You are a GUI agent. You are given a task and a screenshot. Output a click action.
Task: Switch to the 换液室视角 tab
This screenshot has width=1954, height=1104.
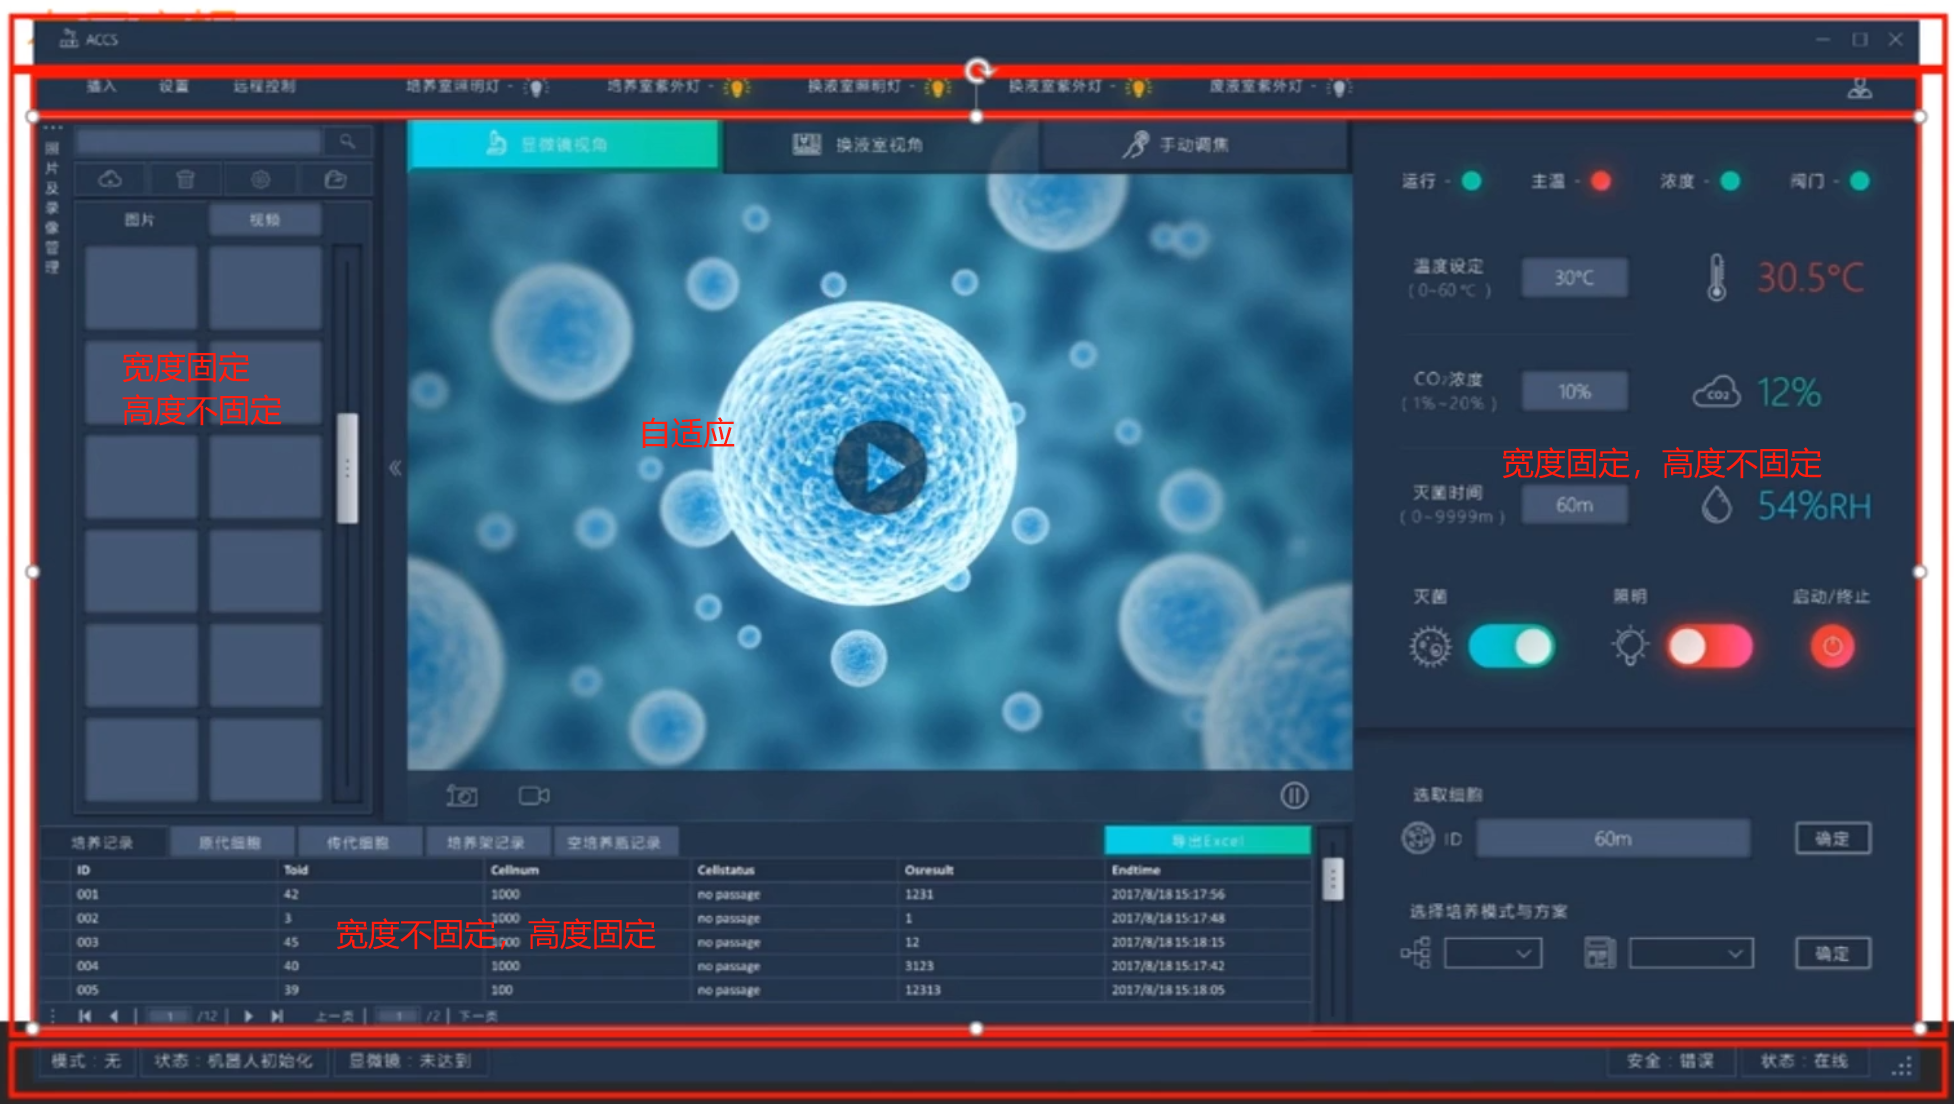[x=880, y=145]
